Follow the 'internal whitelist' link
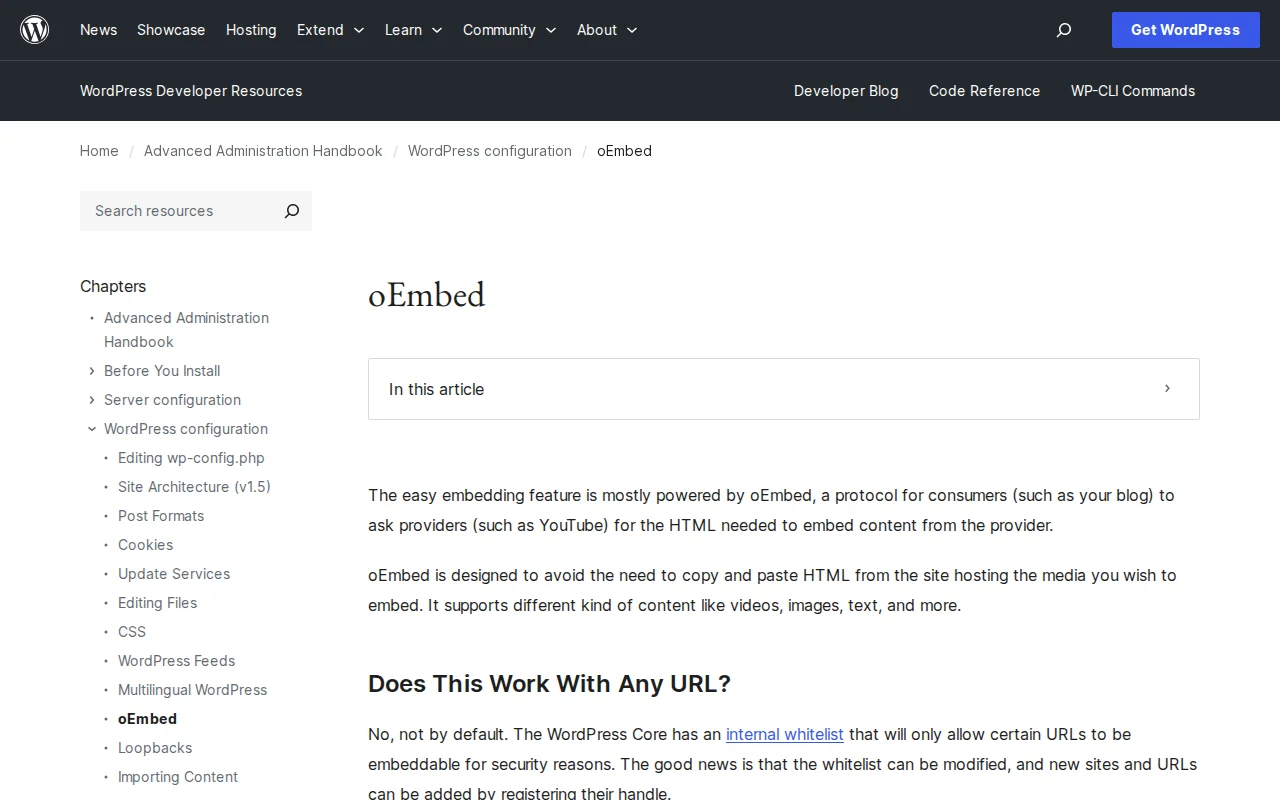1280x800 pixels. (784, 734)
